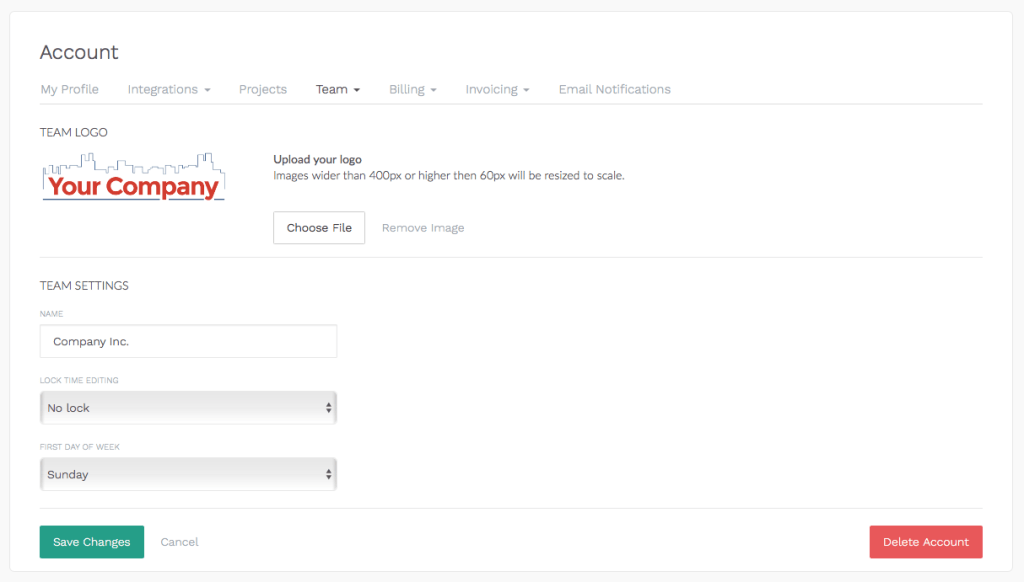Expand the Team dropdown menu
This screenshot has width=1024, height=582.
[x=337, y=89]
